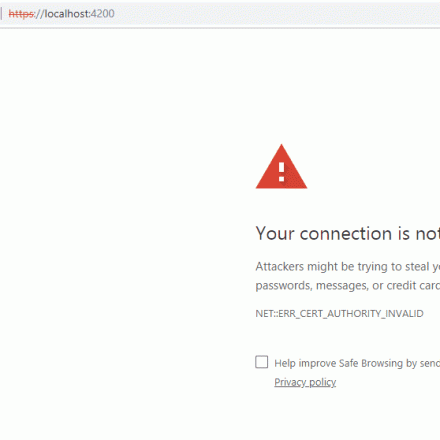Screen dimensions: 440x440
Task: Click the double slashes in the address bar URL
Action: point(40,14)
